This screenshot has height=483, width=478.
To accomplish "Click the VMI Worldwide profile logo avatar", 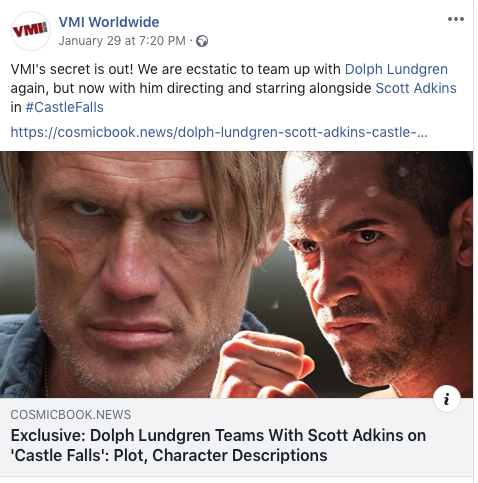I will 31,31.
